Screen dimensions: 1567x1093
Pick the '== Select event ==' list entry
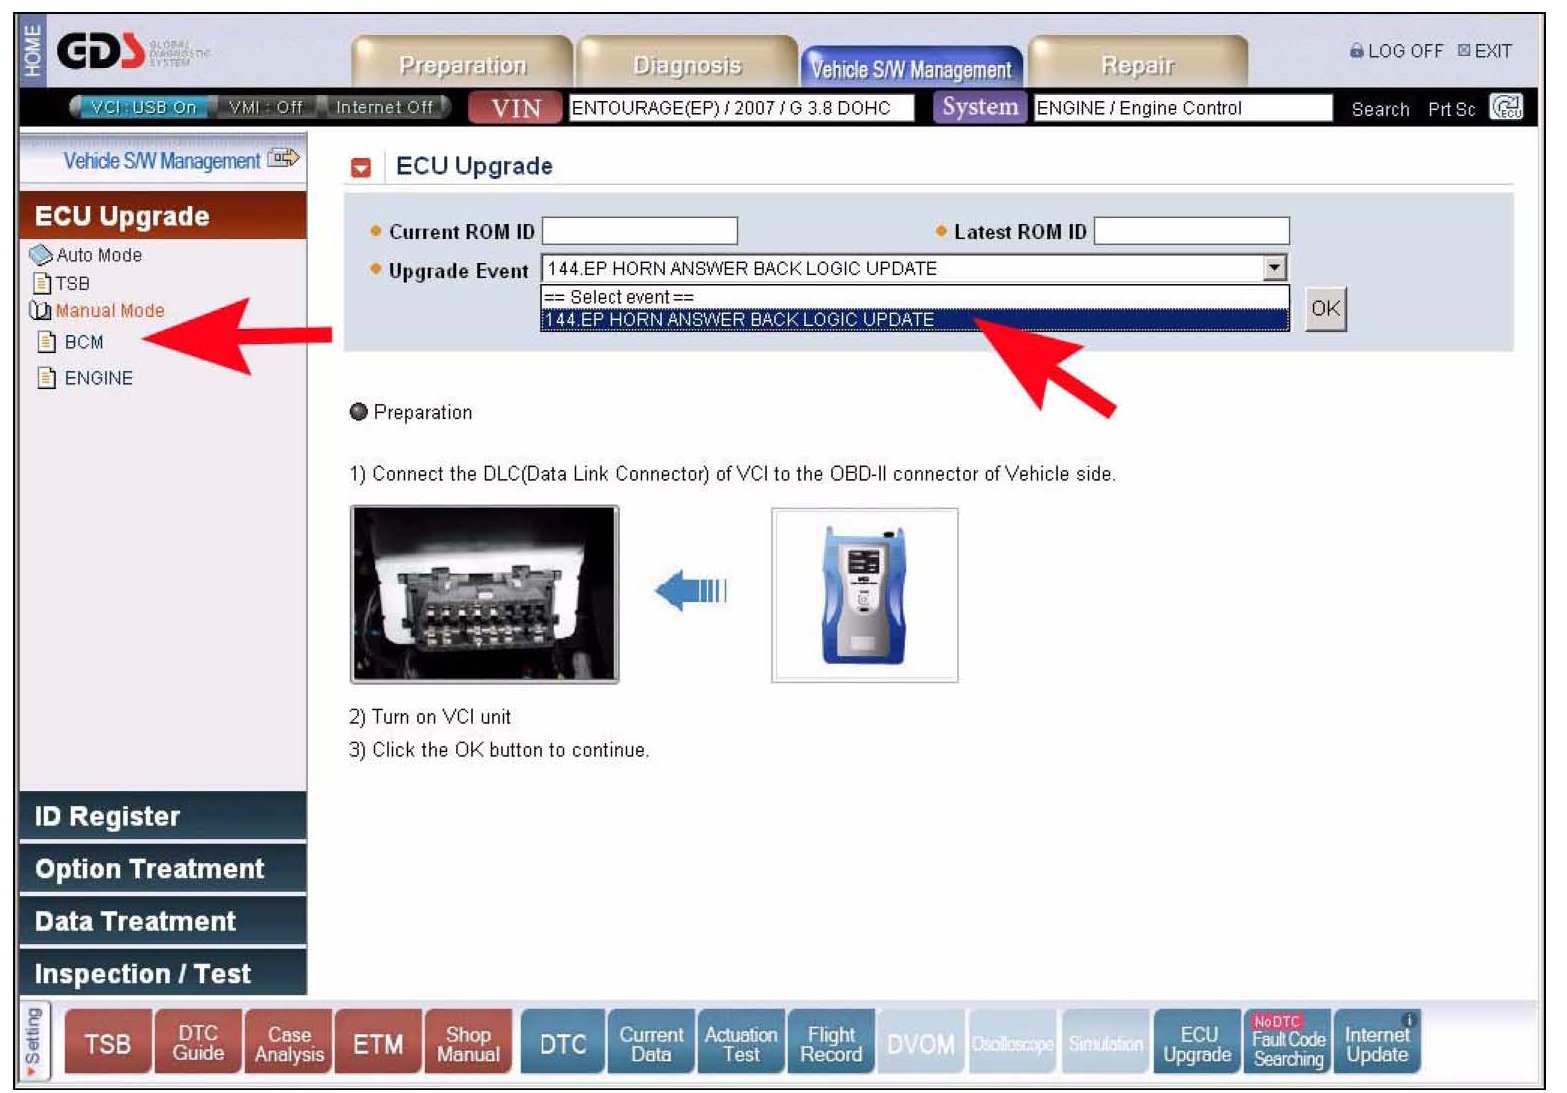[620, 297]
